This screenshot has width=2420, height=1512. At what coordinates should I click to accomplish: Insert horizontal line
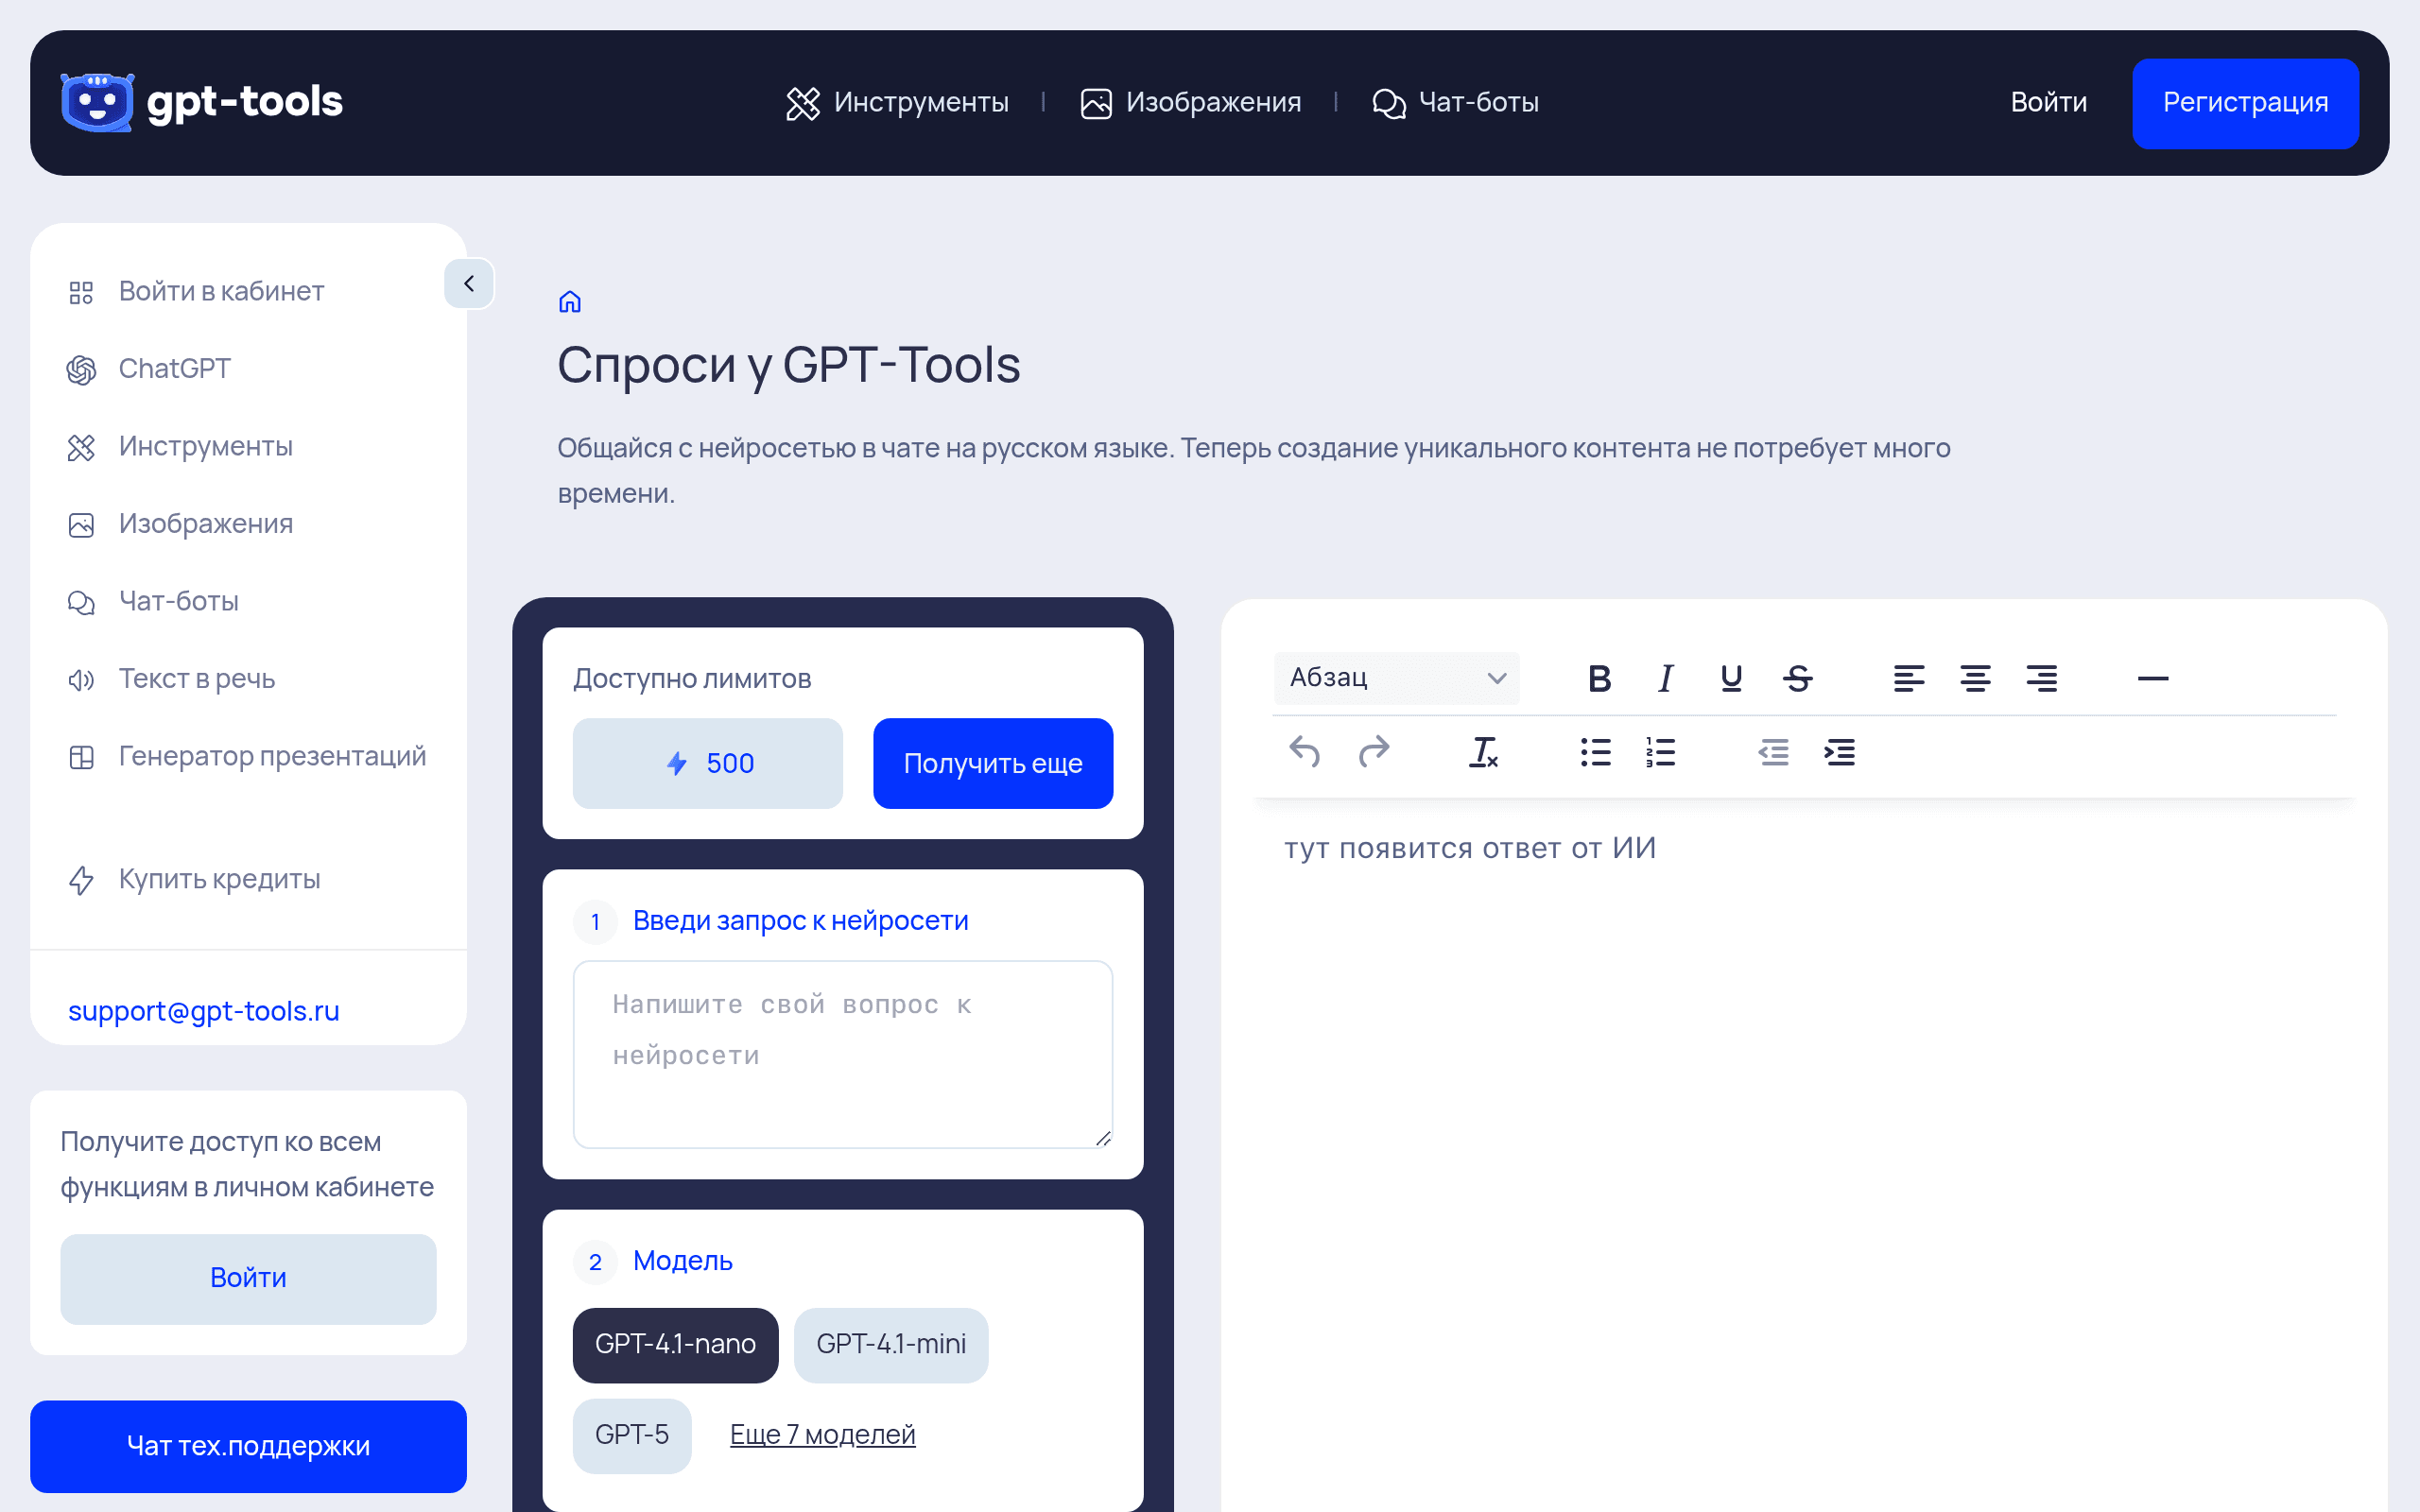[x=2152, y=679]
